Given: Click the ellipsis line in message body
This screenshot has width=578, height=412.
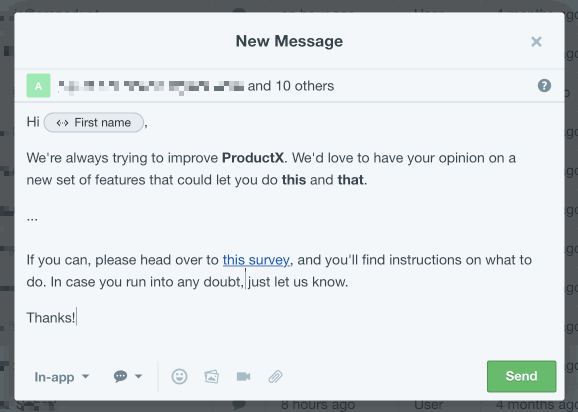Looking at the screenshot, I should coord(32,217).
